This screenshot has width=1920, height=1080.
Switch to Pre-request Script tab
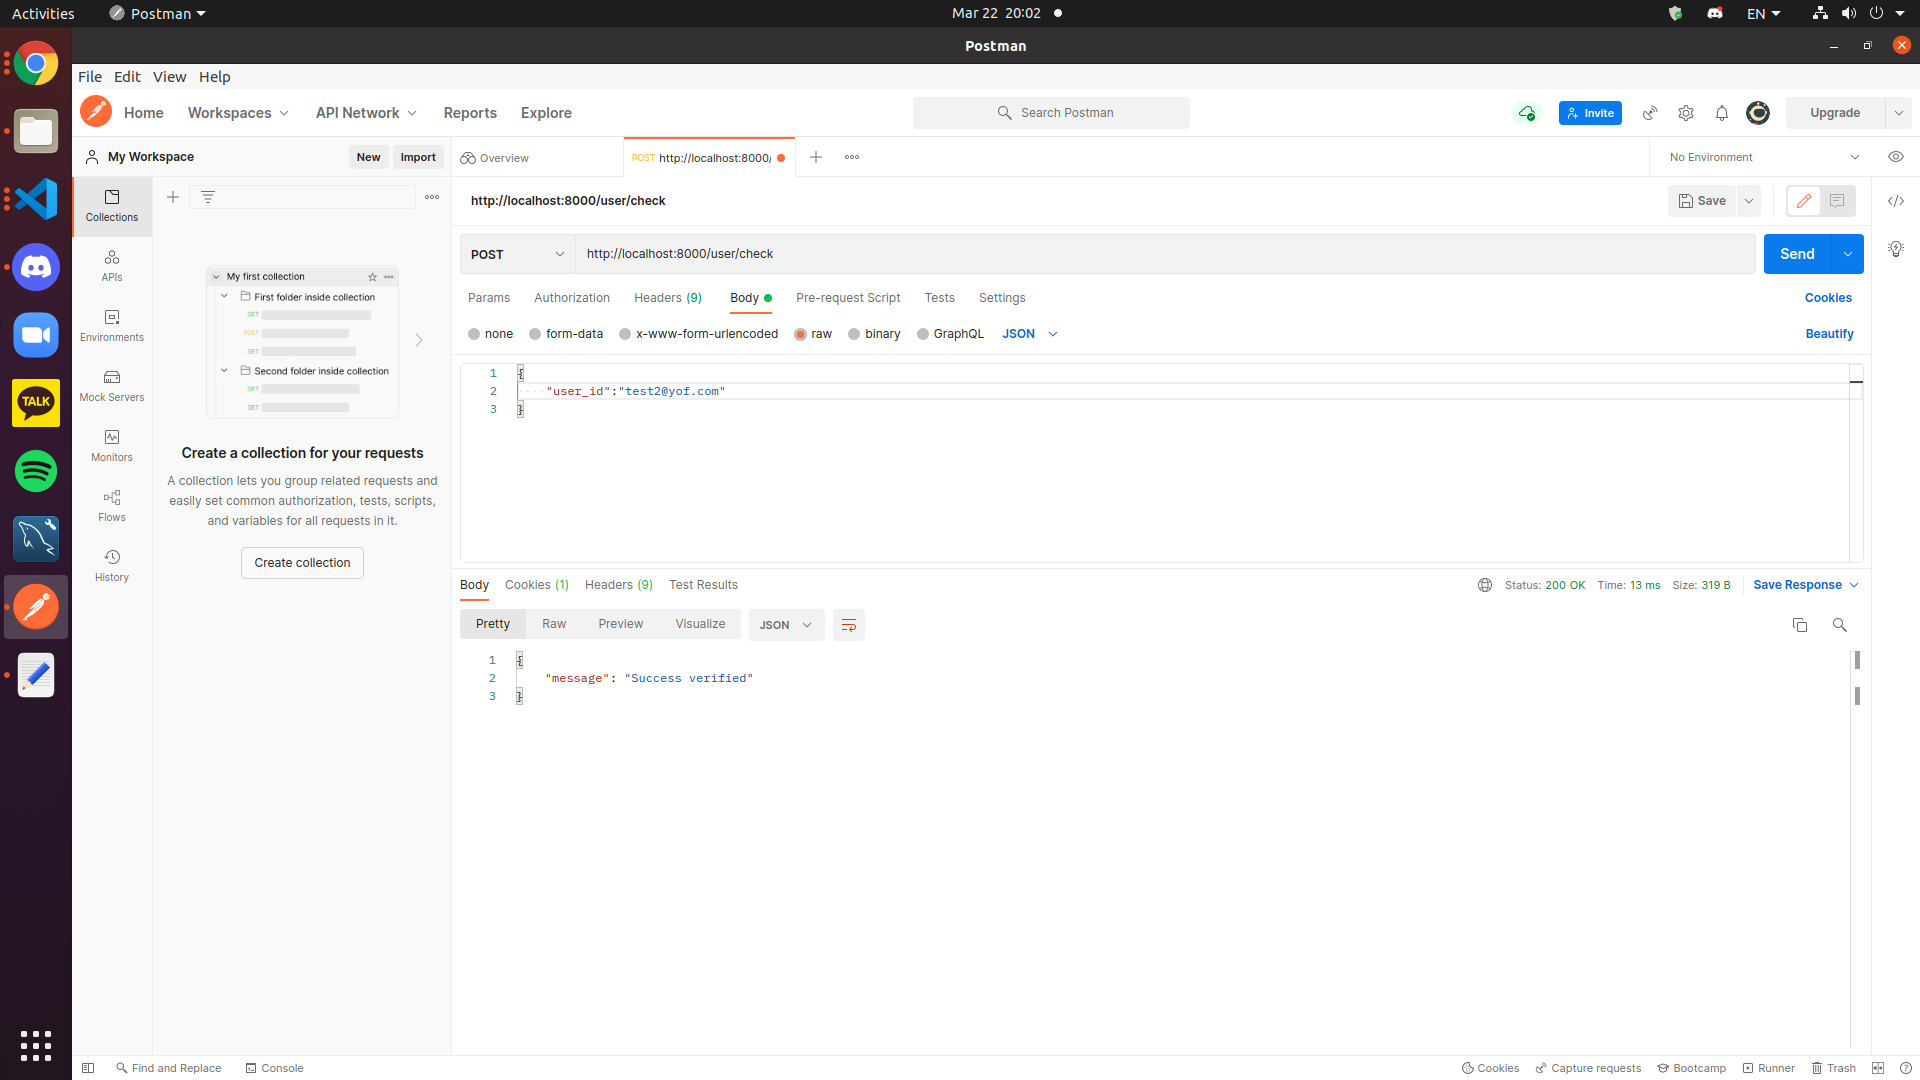pyautogui.click(x=848, y=298)
